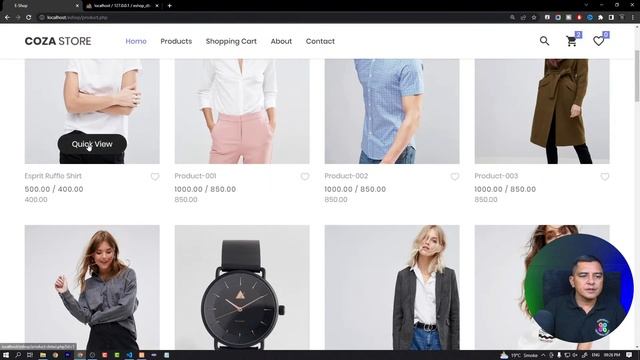Open the Windows Start menu
The height and width of the screenshot is (360, 640).
click(6, 355)
